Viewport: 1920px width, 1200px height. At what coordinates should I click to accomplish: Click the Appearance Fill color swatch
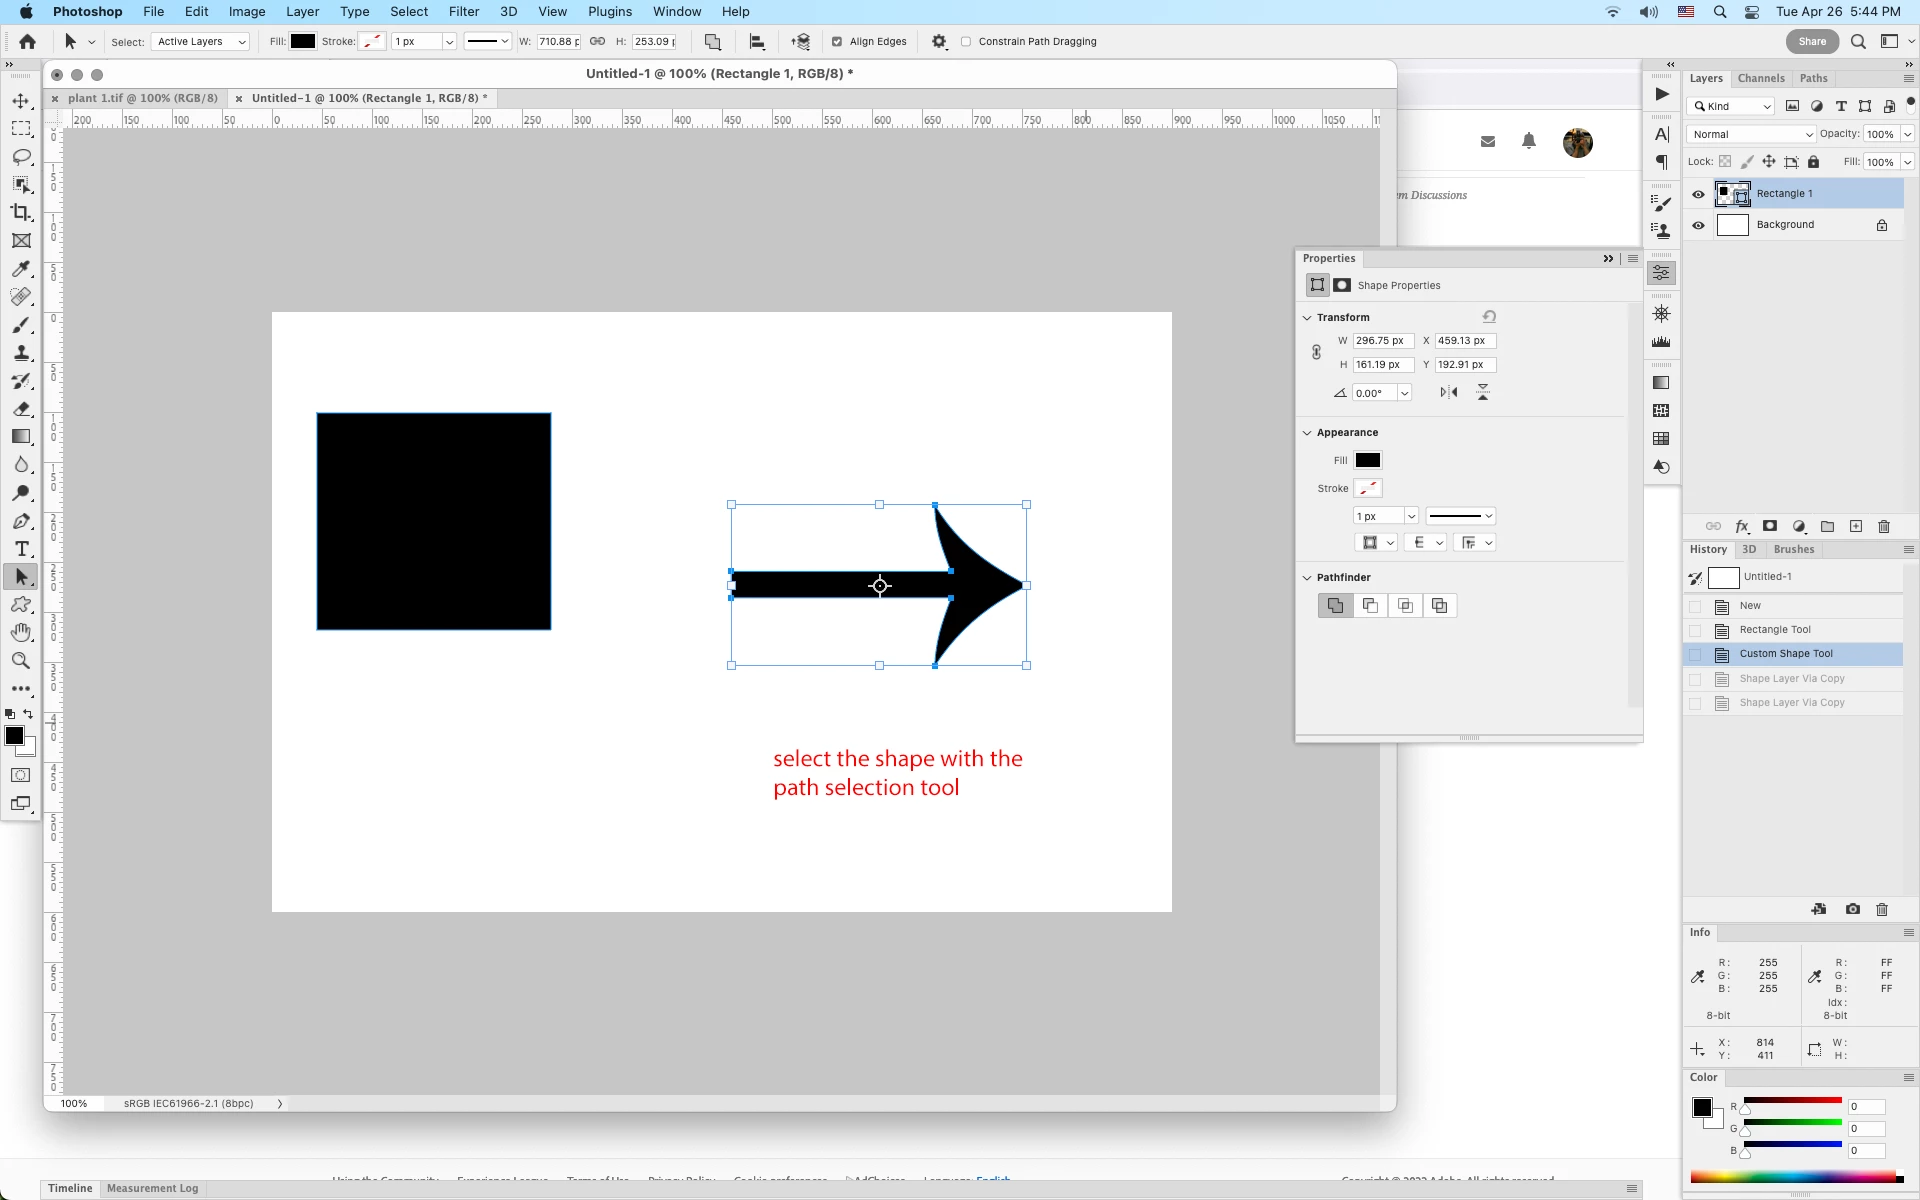point(1367,461)
